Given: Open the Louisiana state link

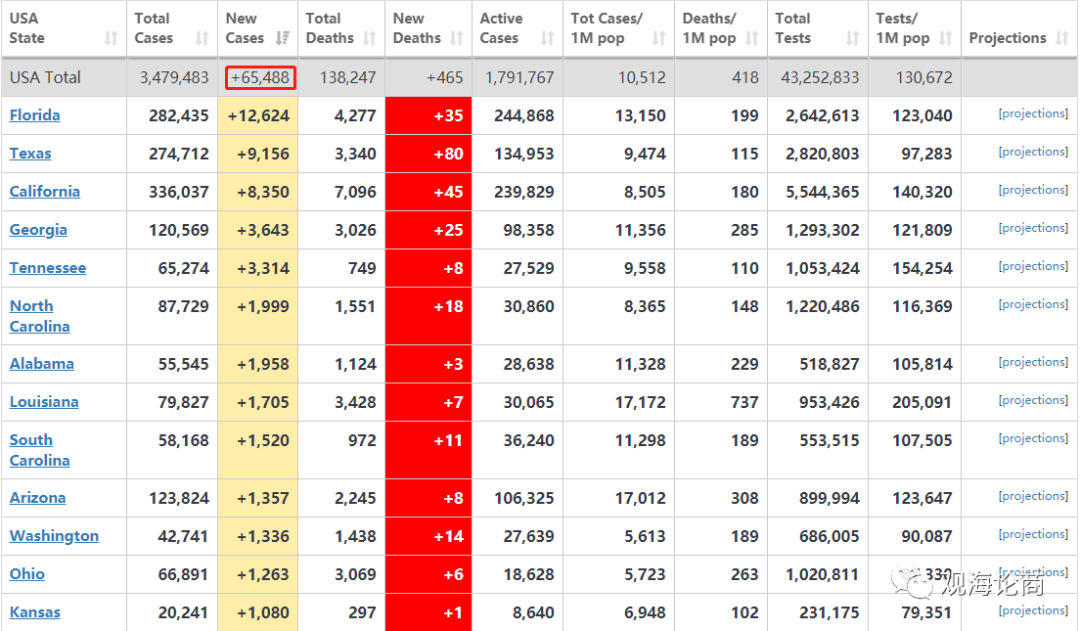Looking at the screenshot, I should pyautogui.click(x=44, y=402).
